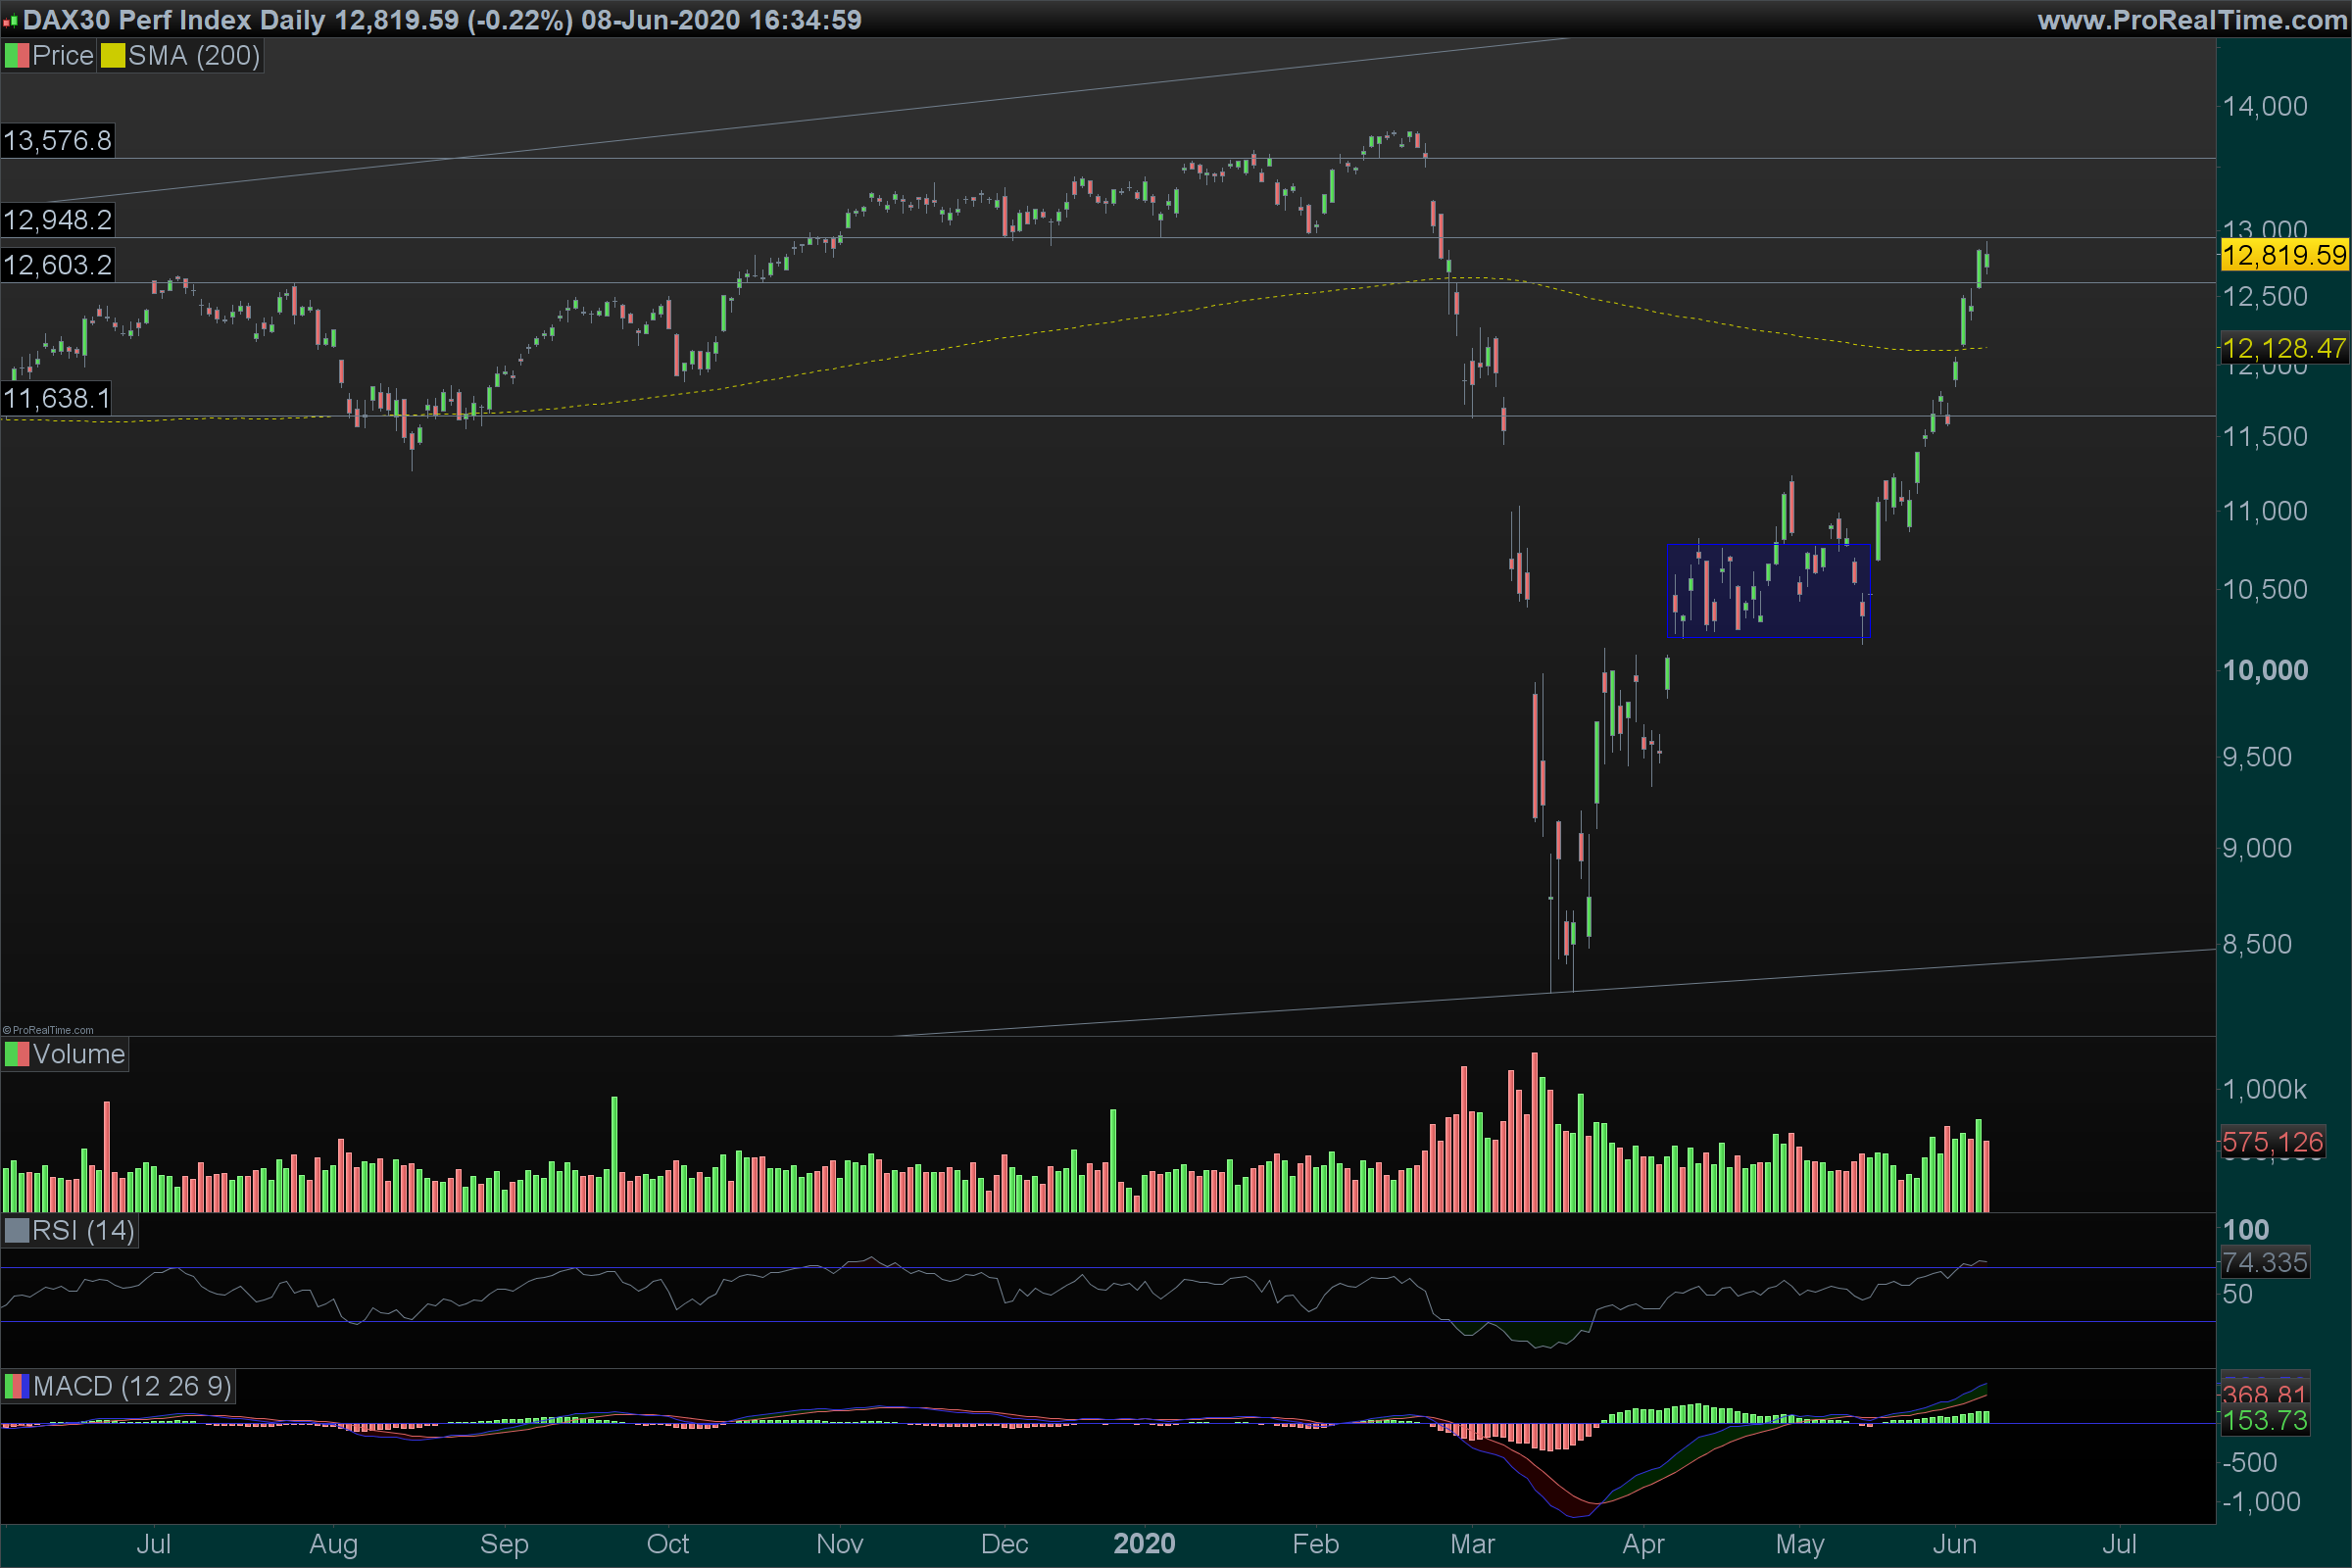Select the 12,948.2 resistance level label
This screenshot has height=1568, width=2352.
point(57,220)
